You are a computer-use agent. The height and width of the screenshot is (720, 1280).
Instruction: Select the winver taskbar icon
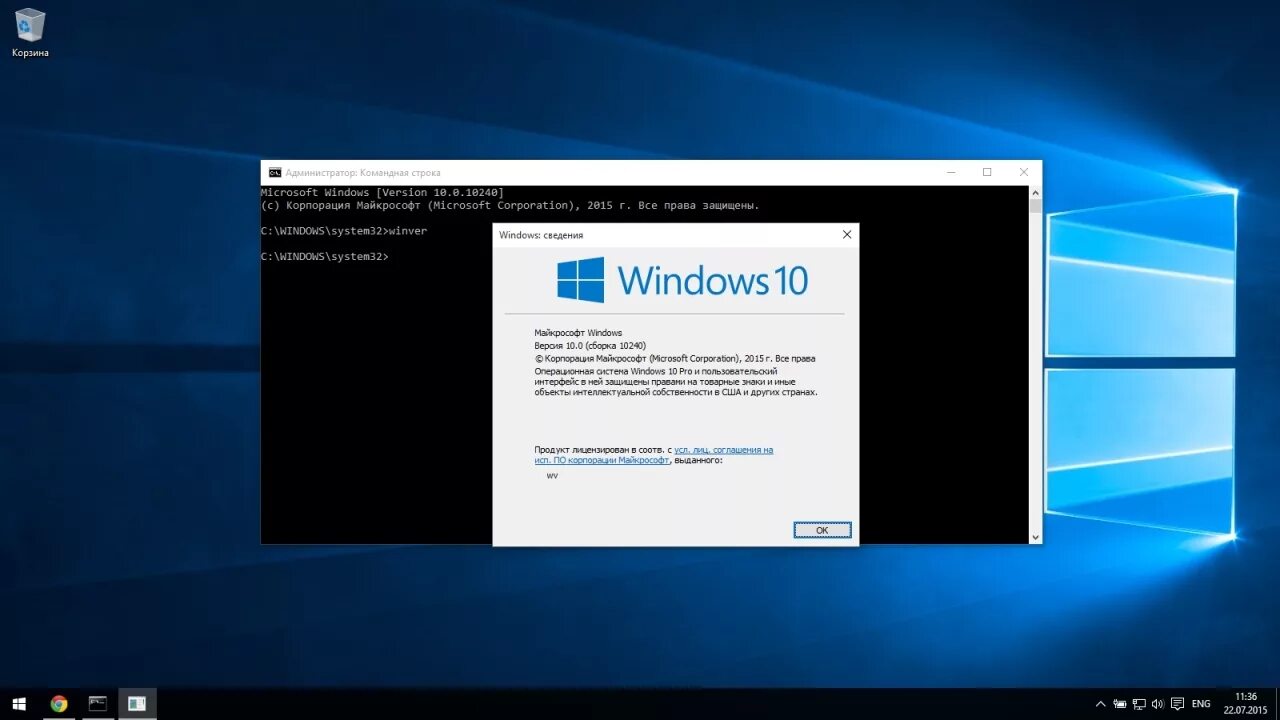point(137,703)
